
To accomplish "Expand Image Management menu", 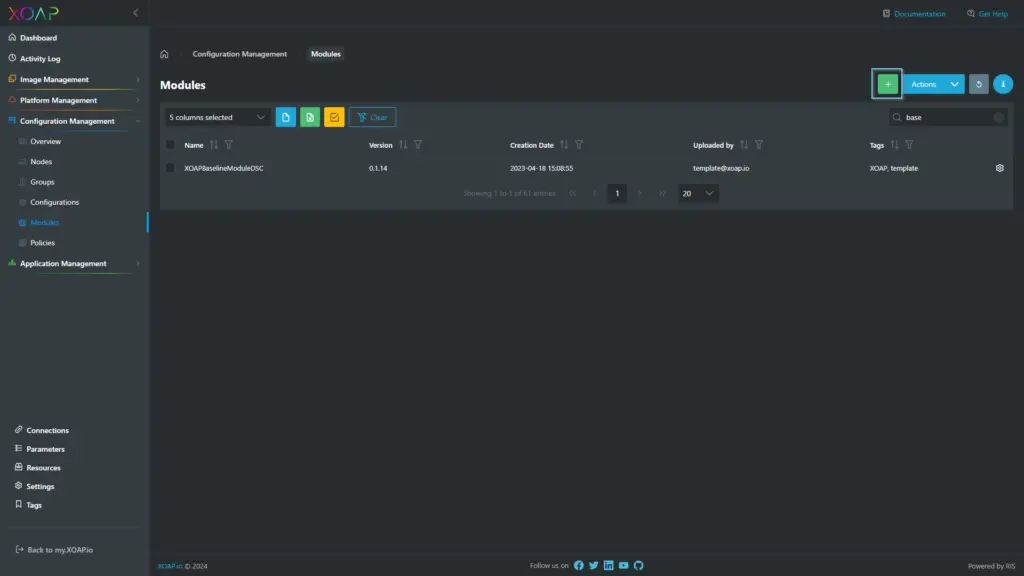I will (x=74, y=80).
